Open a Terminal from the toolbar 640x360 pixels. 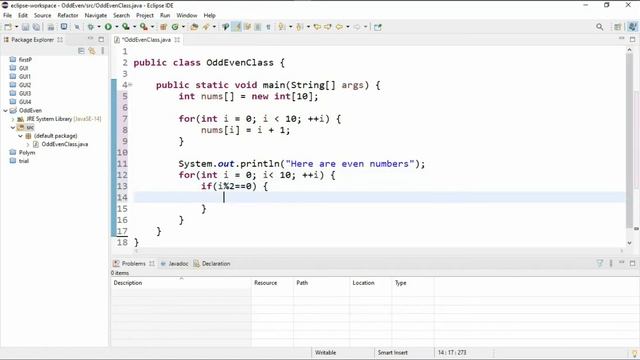pos(64,27)
